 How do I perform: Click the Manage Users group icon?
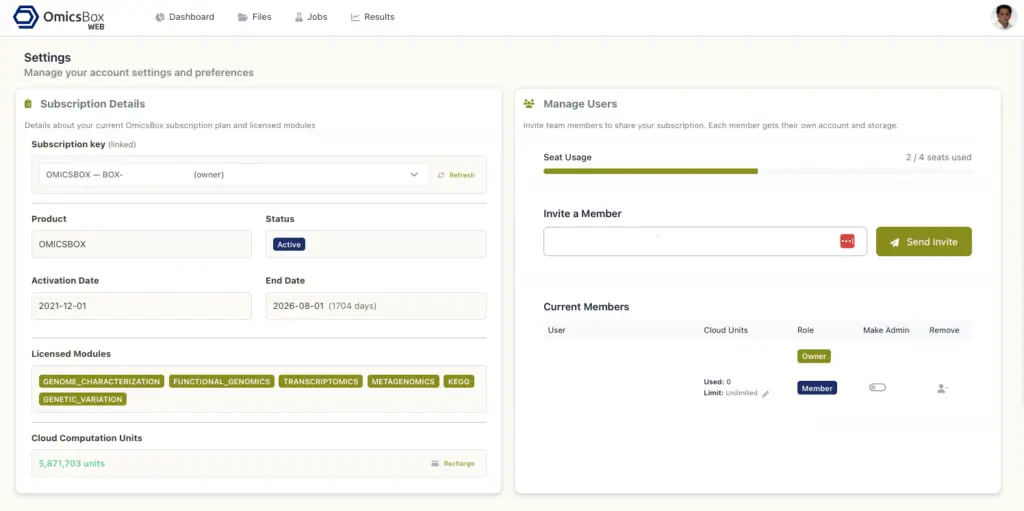(529, 104)
